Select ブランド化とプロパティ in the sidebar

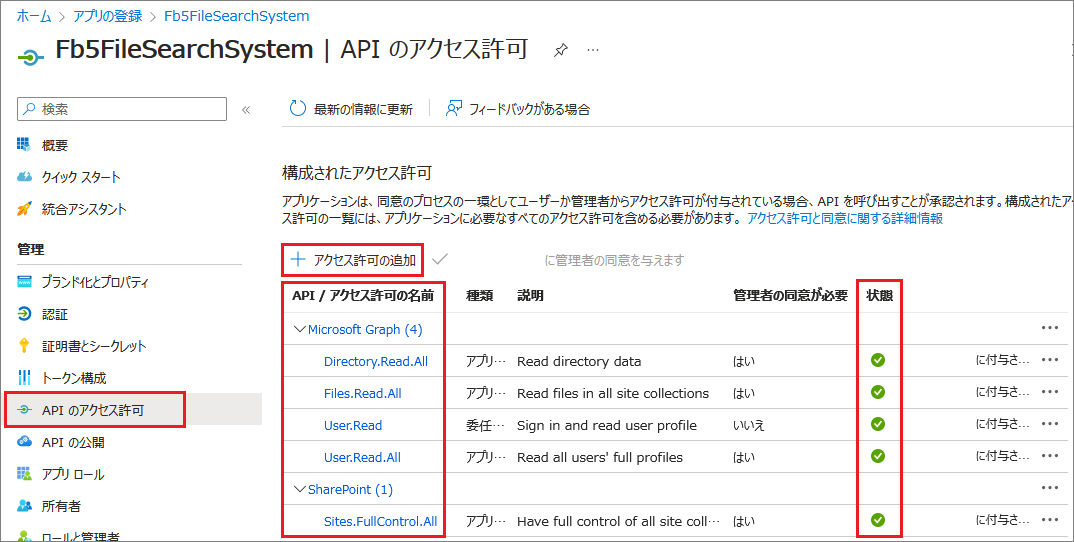tap(94, 282)
